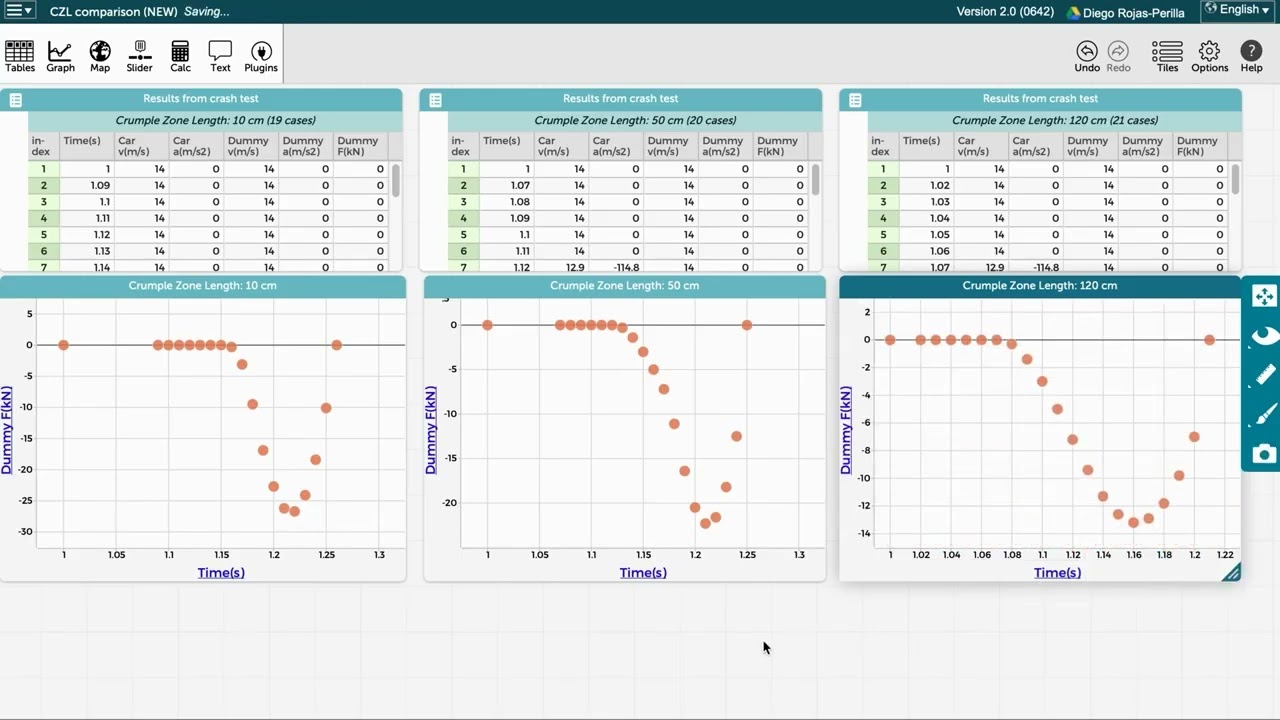Open the Help menu
Image resolution: width=1280 pixels, height=720 pixels.
pyautogui.click(x=1251, y=56)
